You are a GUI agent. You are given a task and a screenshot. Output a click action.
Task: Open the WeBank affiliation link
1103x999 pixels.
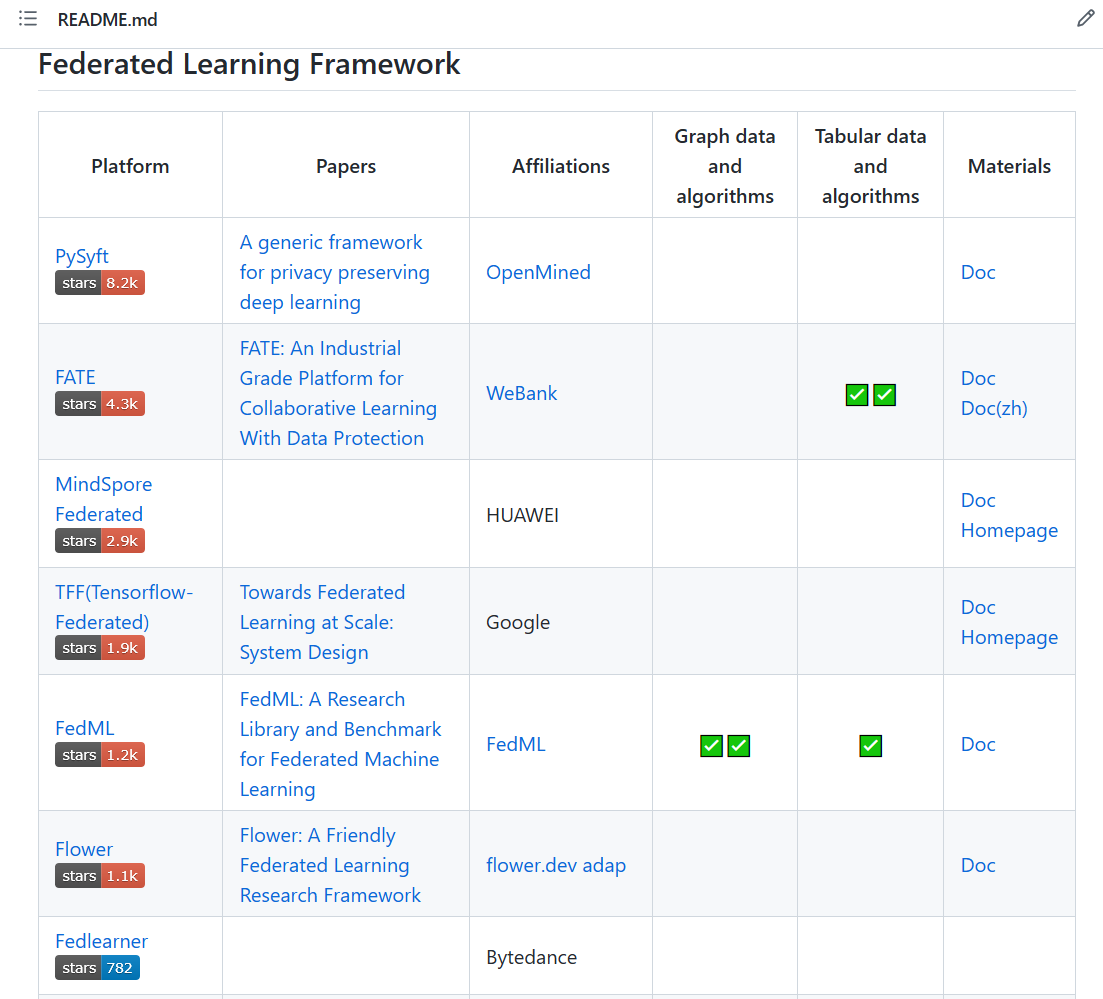coord(521,393)
